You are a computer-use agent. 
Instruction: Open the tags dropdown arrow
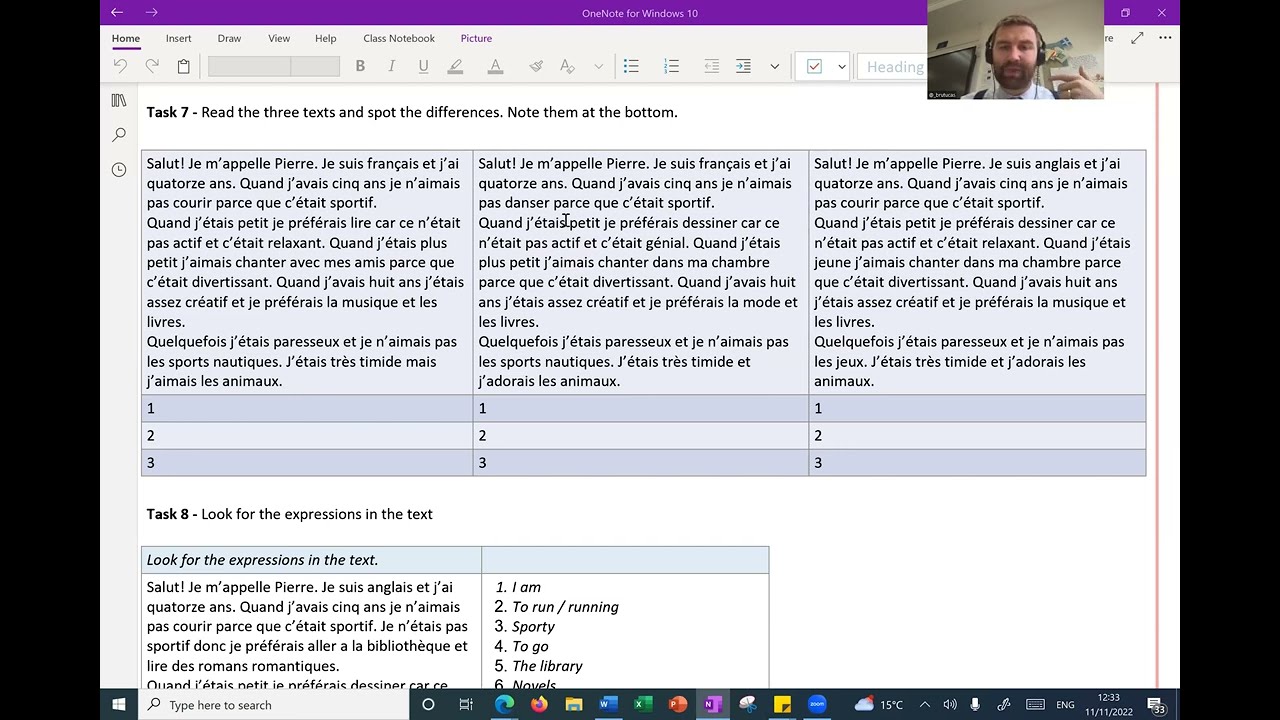click(x=841, y=66)
